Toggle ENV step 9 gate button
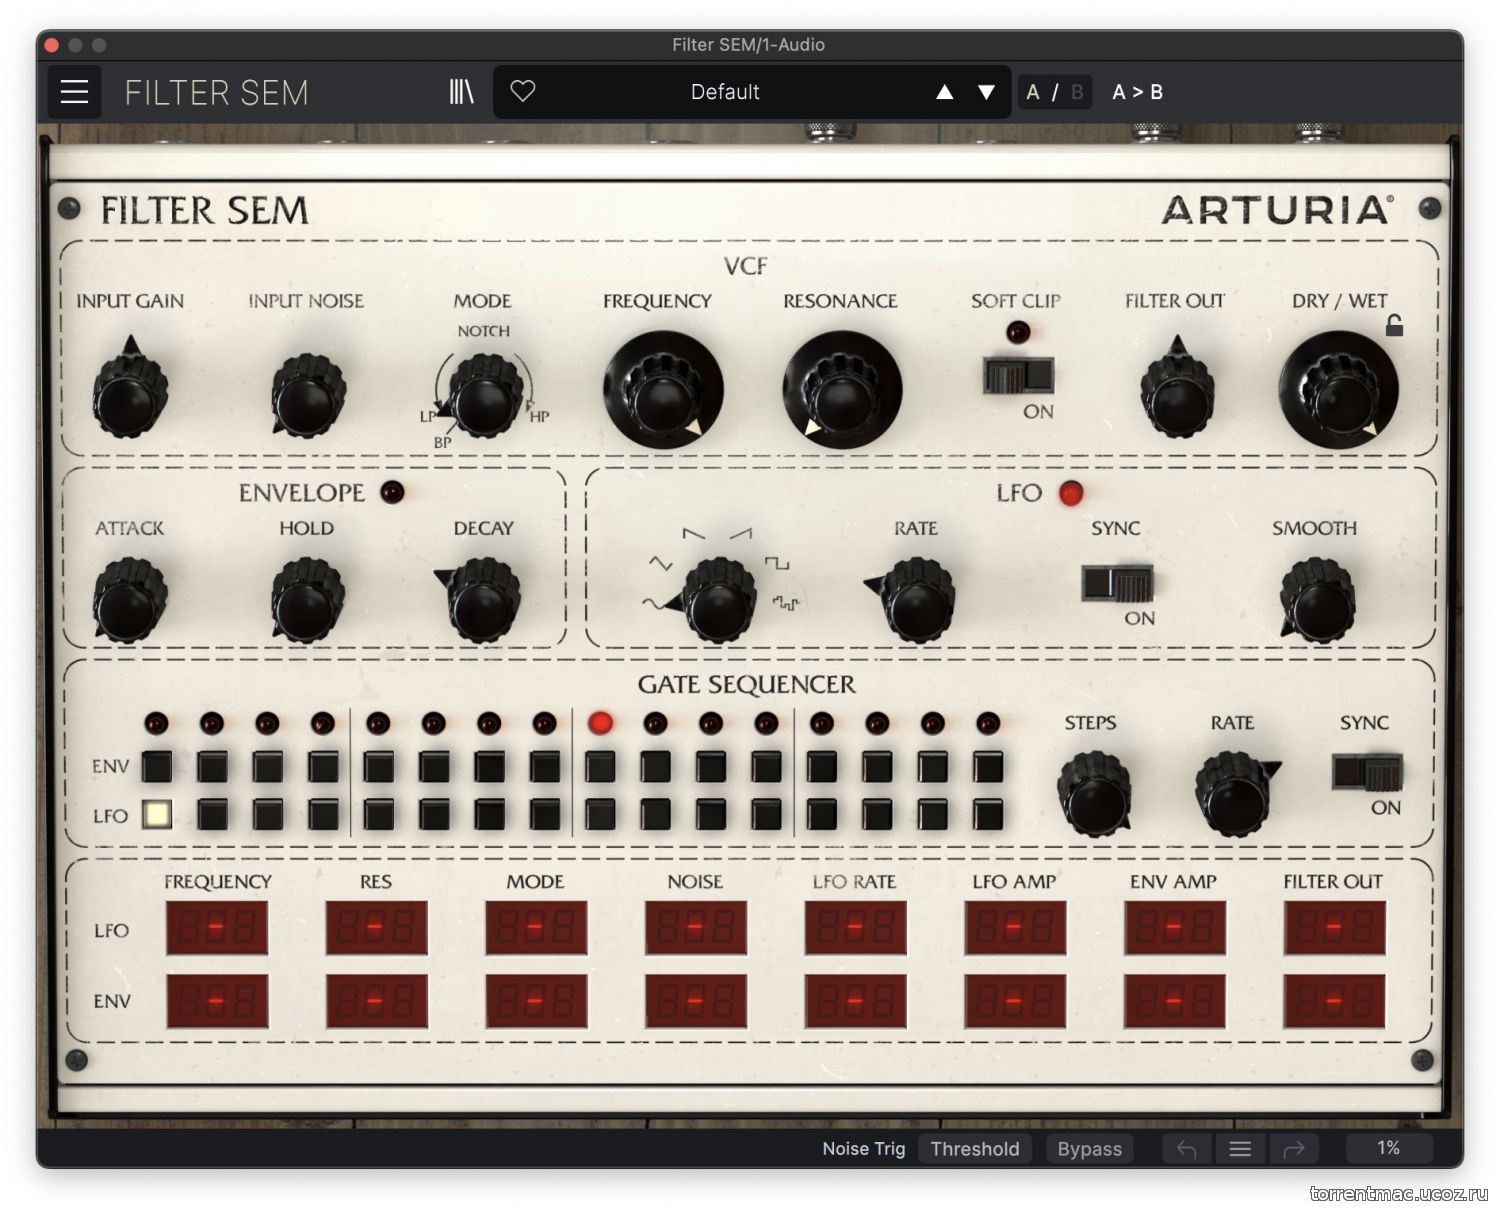Image resolution: width=1500 pixels, height=1211 pixels. pyautogui.click(x=600, y=766)
